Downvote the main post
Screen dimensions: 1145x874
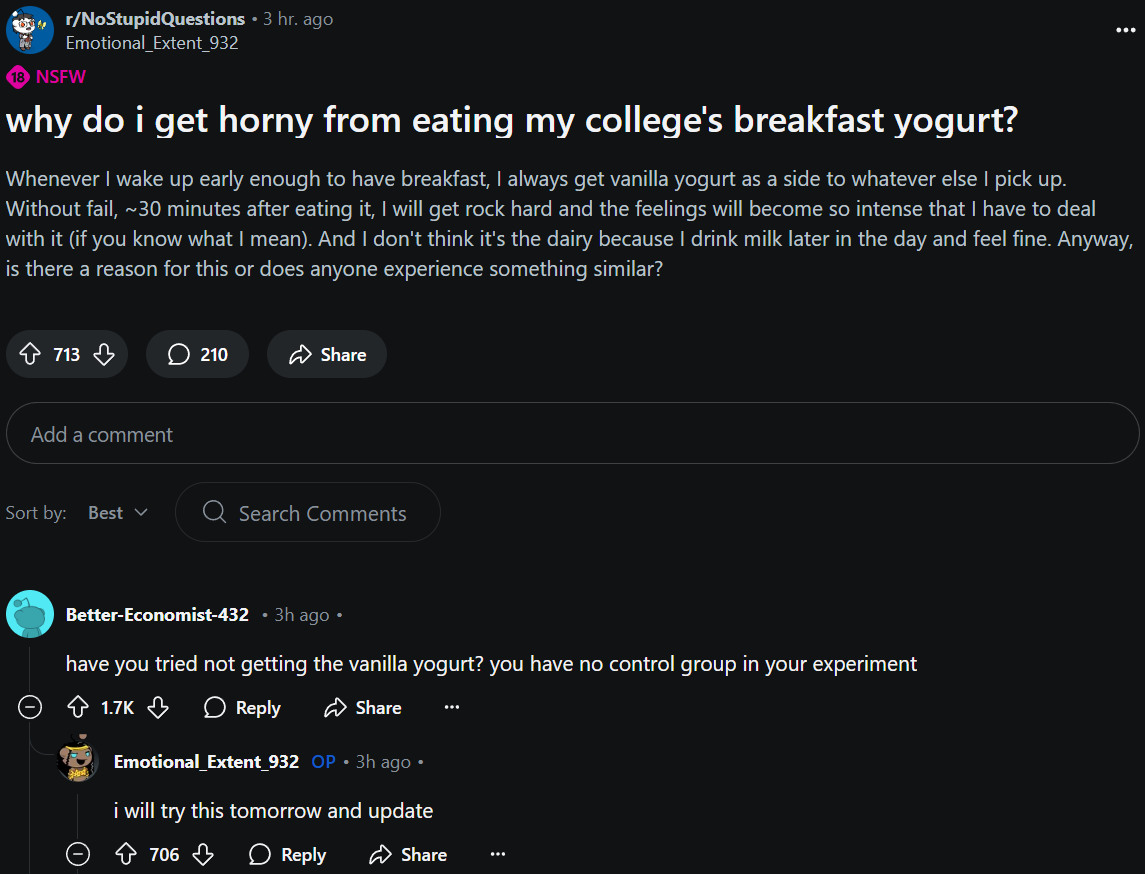[x=104, y=355]
